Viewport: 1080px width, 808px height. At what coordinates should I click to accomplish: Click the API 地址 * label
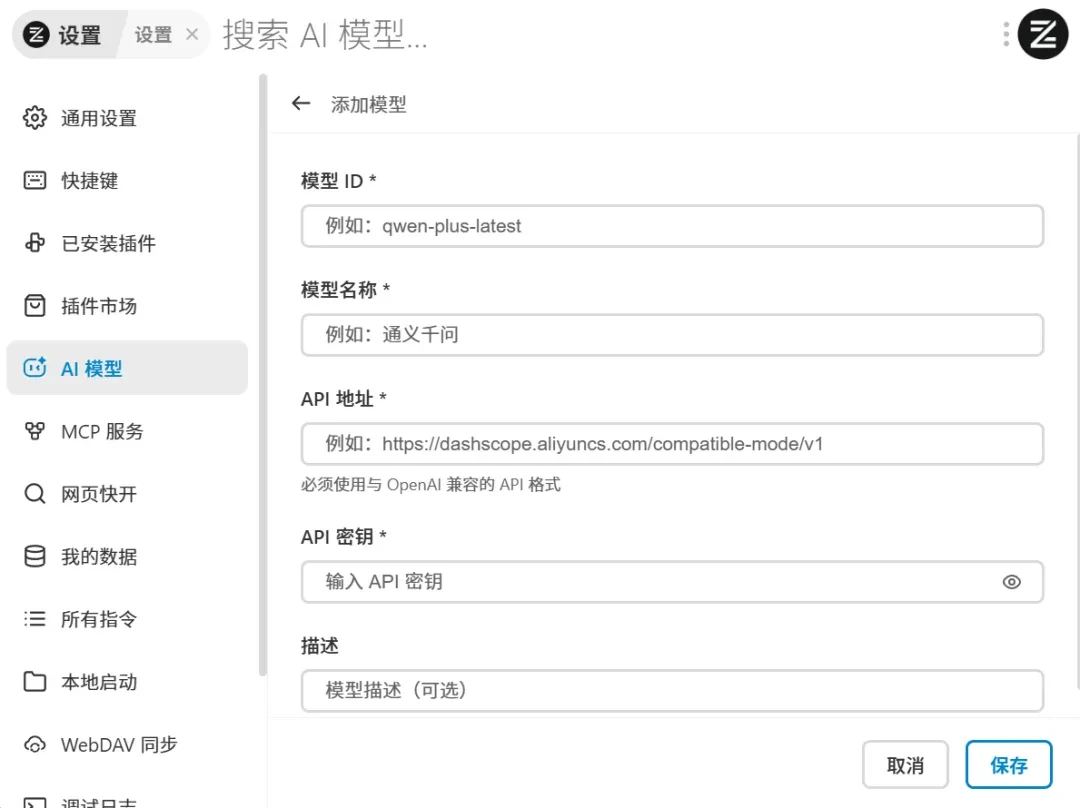[x=344, y=399]
